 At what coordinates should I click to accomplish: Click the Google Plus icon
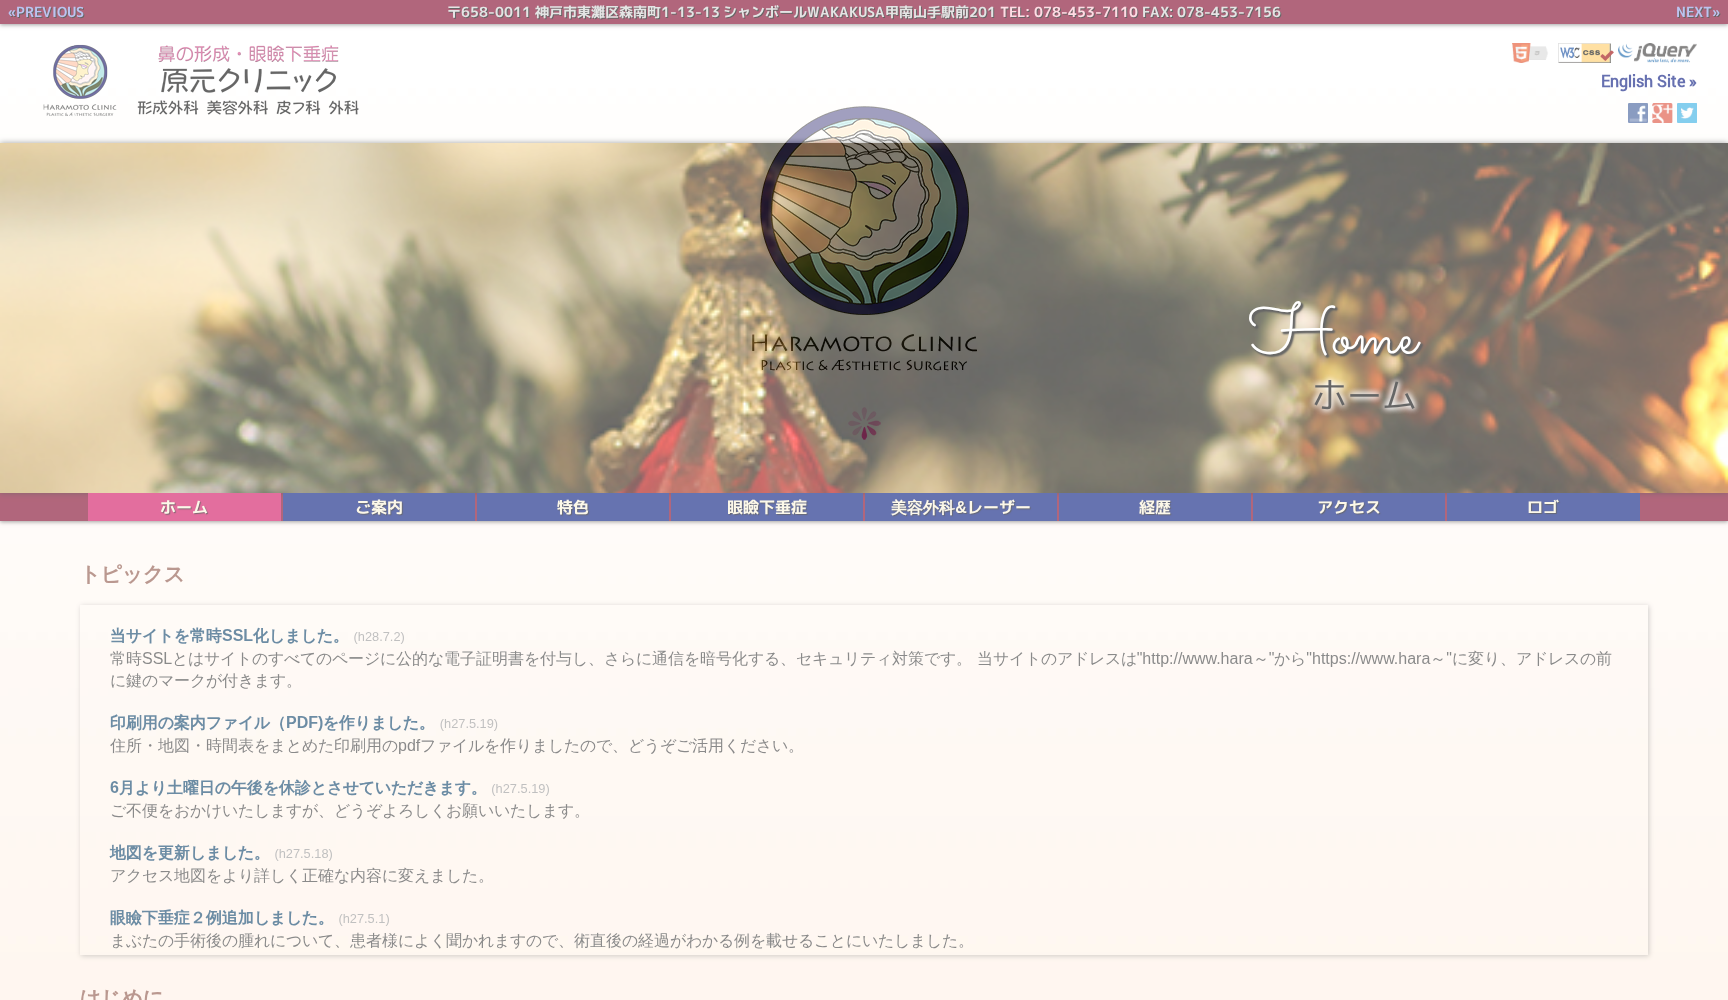pyautogui.click(x=1662, y=113)
